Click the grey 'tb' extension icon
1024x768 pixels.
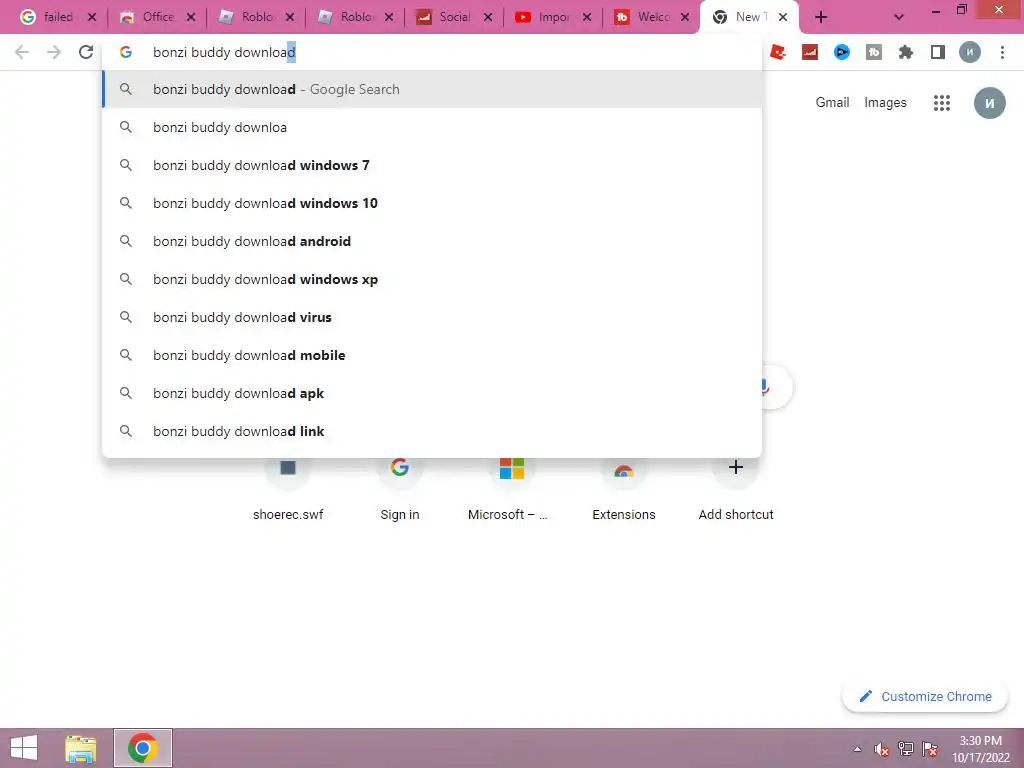(x=874, y=52)
